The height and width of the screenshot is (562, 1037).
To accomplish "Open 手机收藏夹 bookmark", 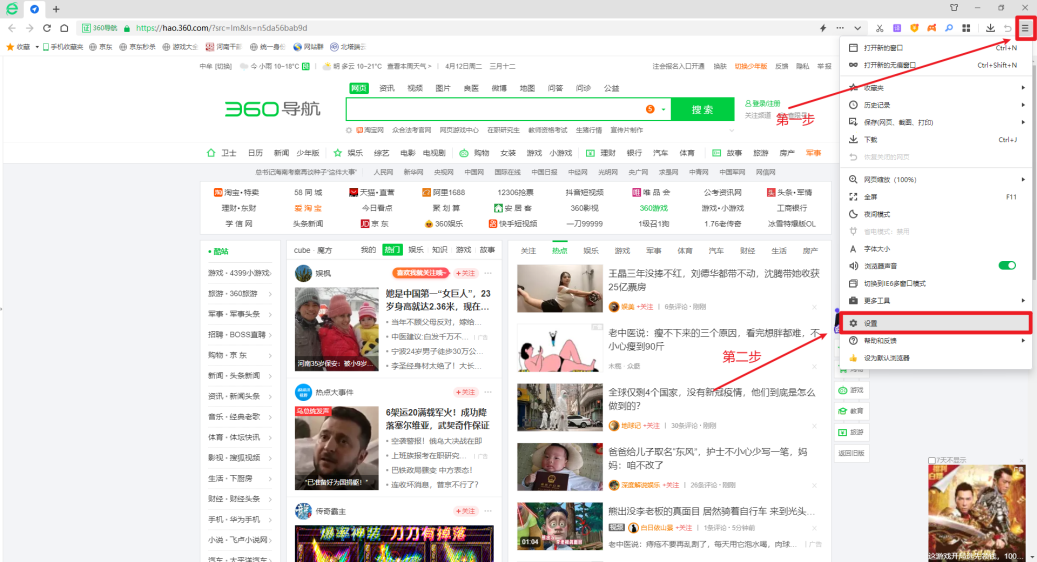I will (63, 47).
